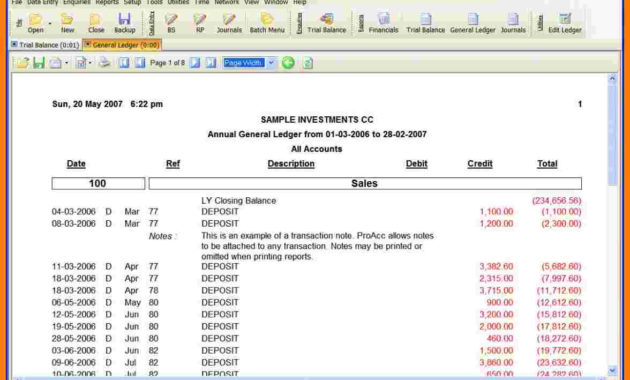Click the 06-05-2006 date entry

[74, 302]
